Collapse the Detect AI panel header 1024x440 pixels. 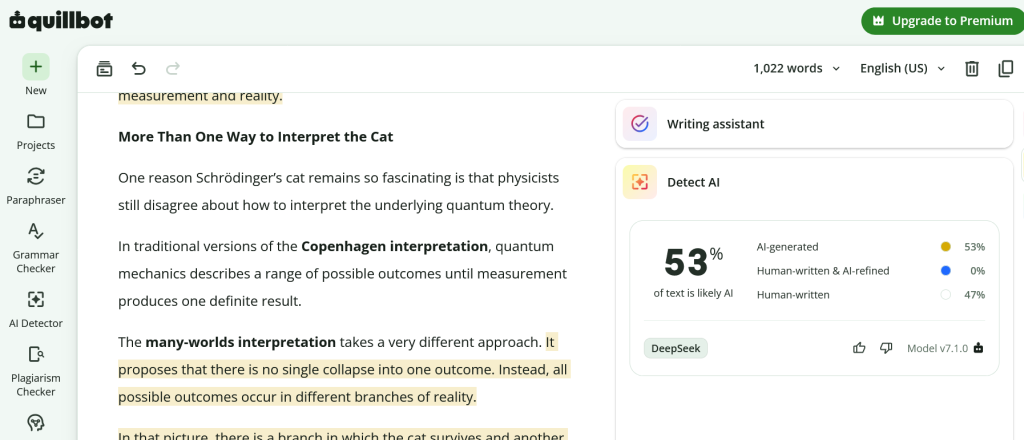[x=814, y=182]
